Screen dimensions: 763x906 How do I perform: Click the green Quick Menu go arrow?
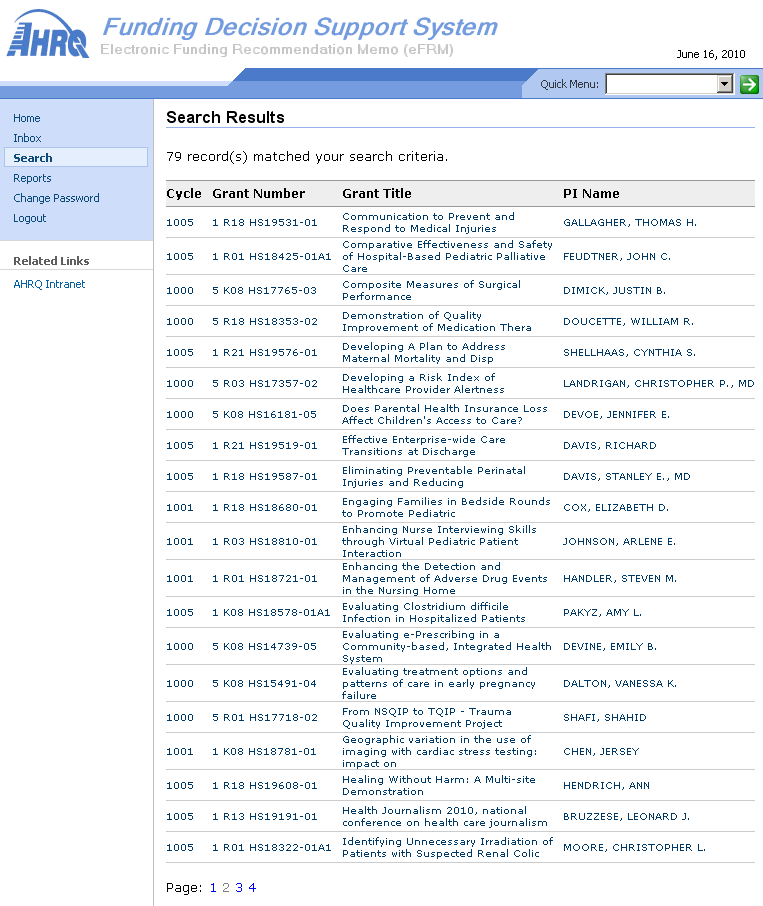coord(749,84)
